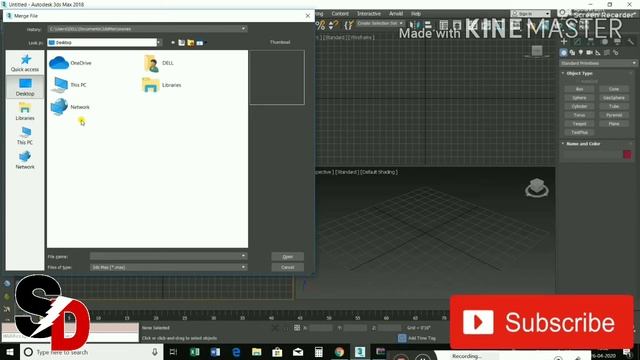This screenshot has width=640, height=360.
Task: Click the Create New Folder icon
Action: coord(191,42)
